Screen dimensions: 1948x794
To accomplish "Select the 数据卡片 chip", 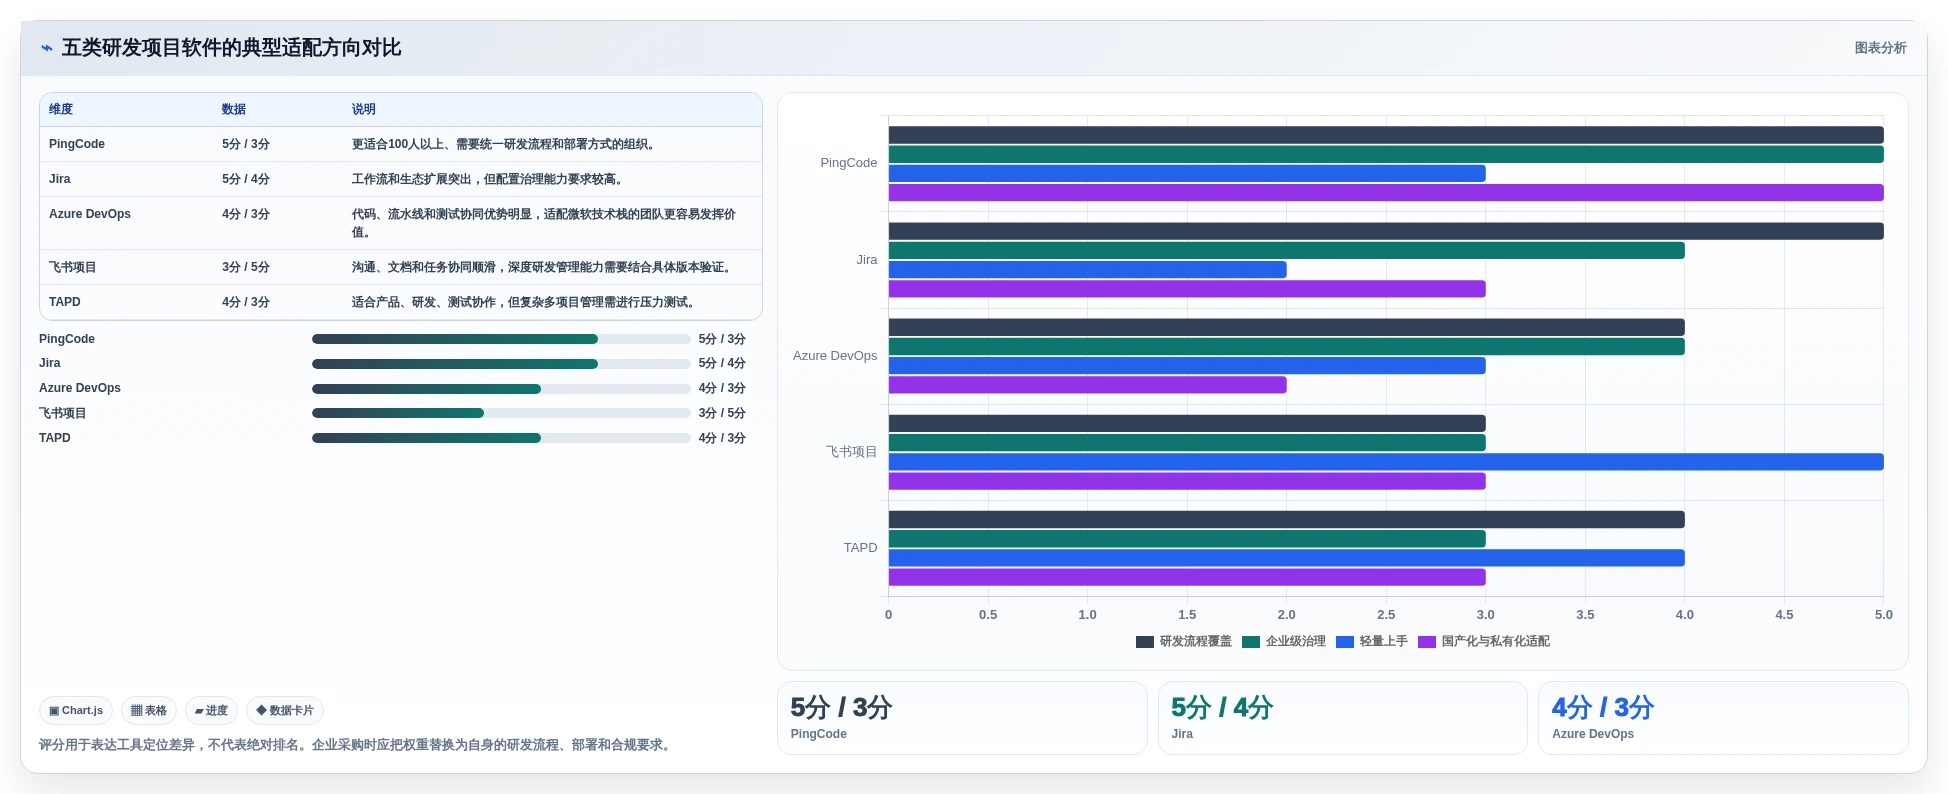I will [x=285, y=711].
